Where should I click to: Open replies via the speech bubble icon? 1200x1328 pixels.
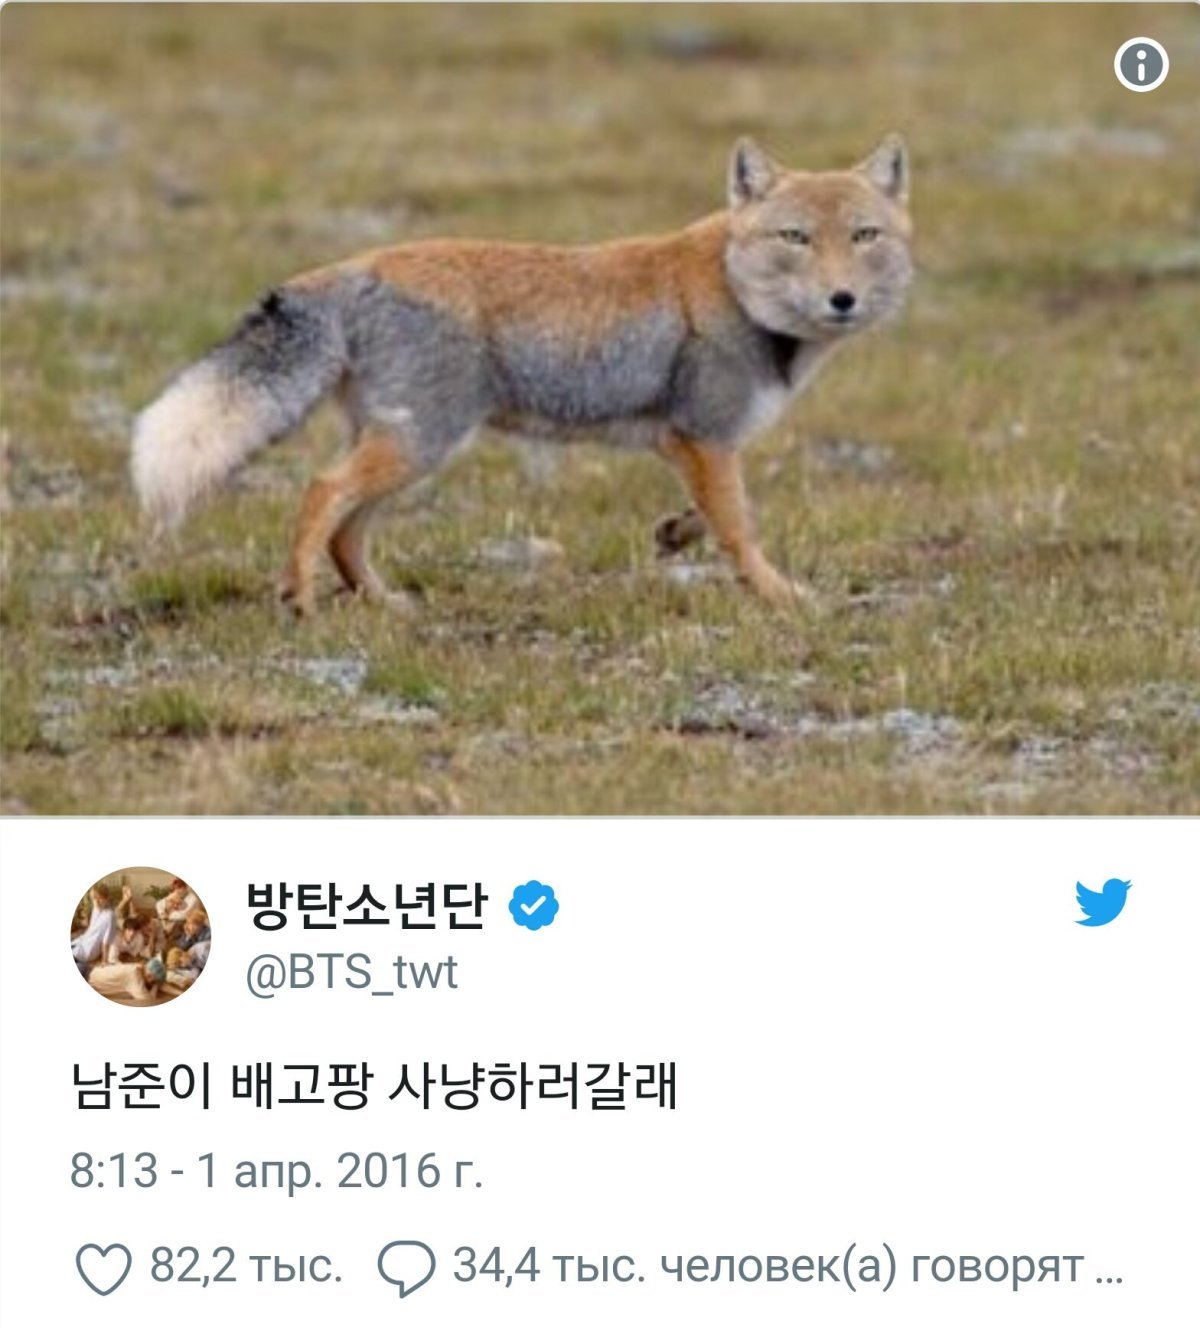(406, 1268)
